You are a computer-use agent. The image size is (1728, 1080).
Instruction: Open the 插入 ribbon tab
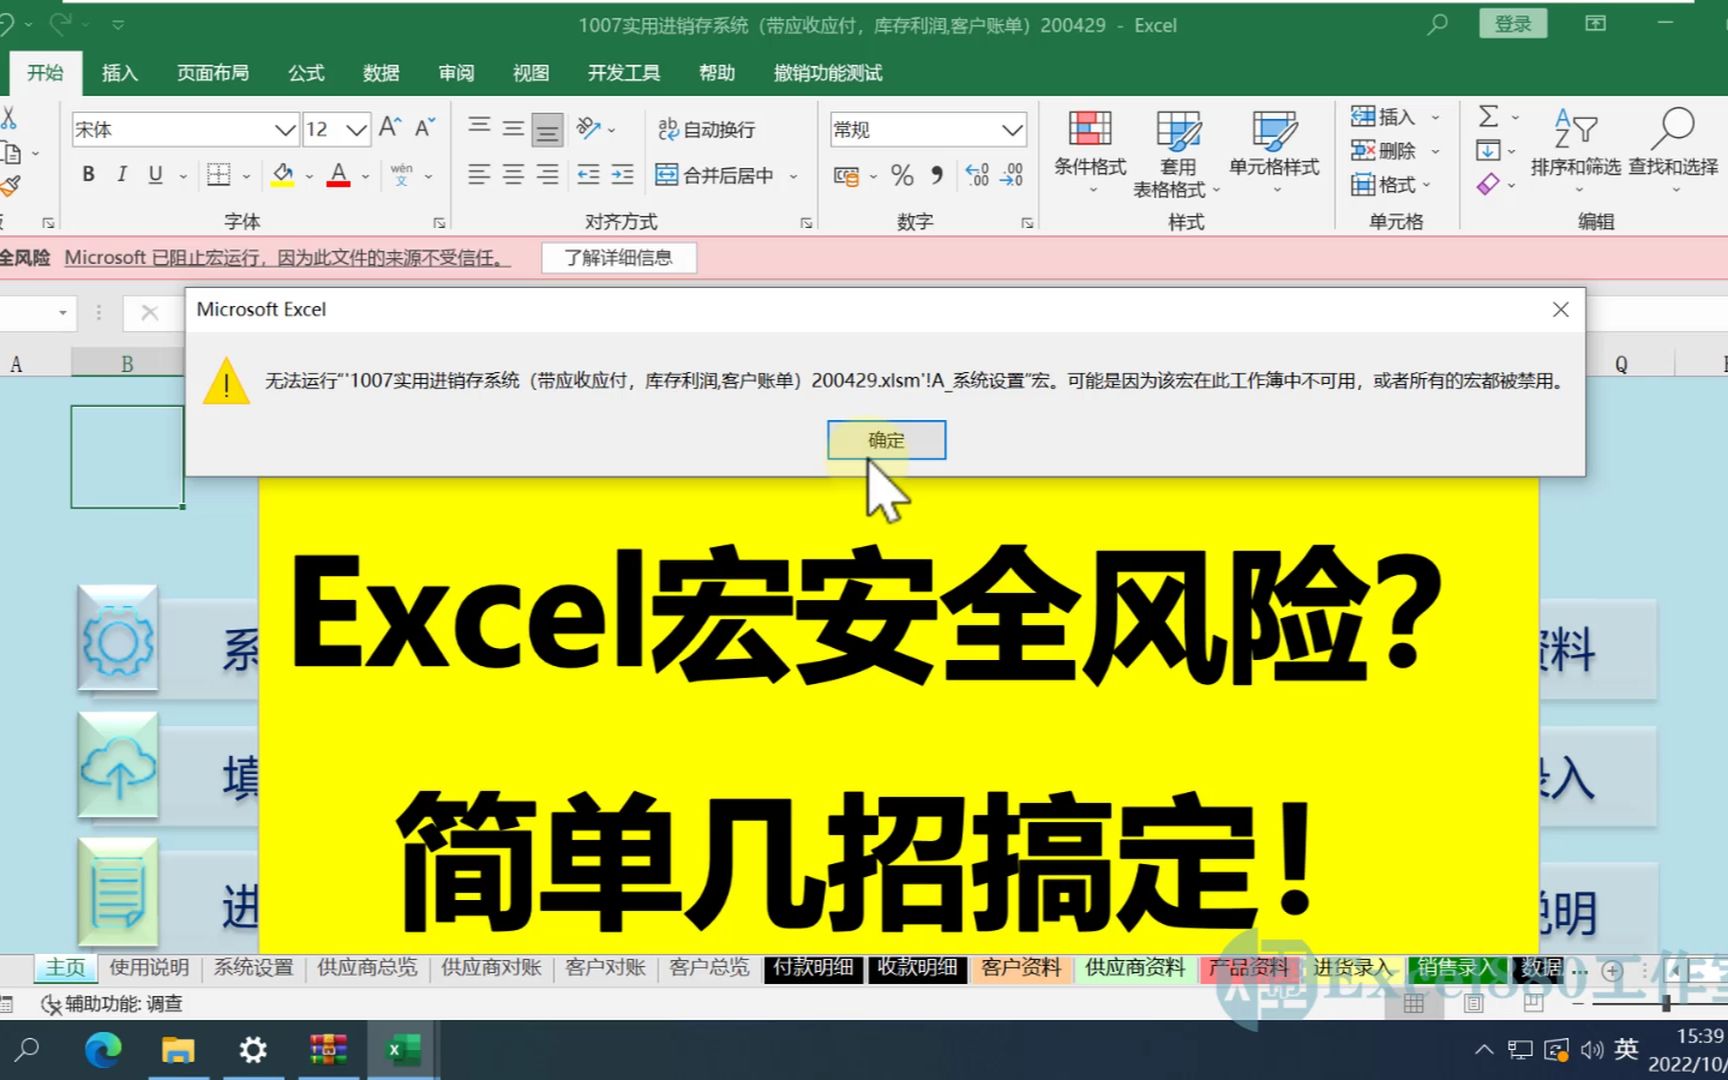click(x=119, y=73)
